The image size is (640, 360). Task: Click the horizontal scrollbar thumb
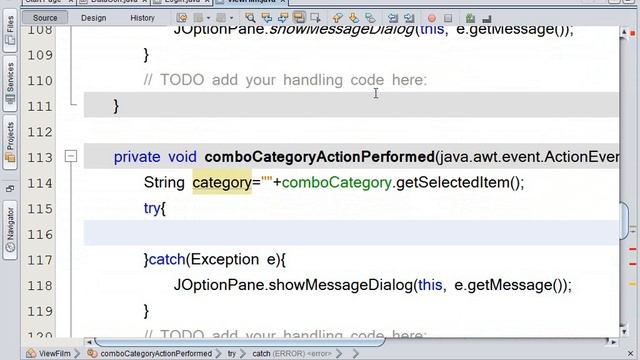click(x=240, y=342)
